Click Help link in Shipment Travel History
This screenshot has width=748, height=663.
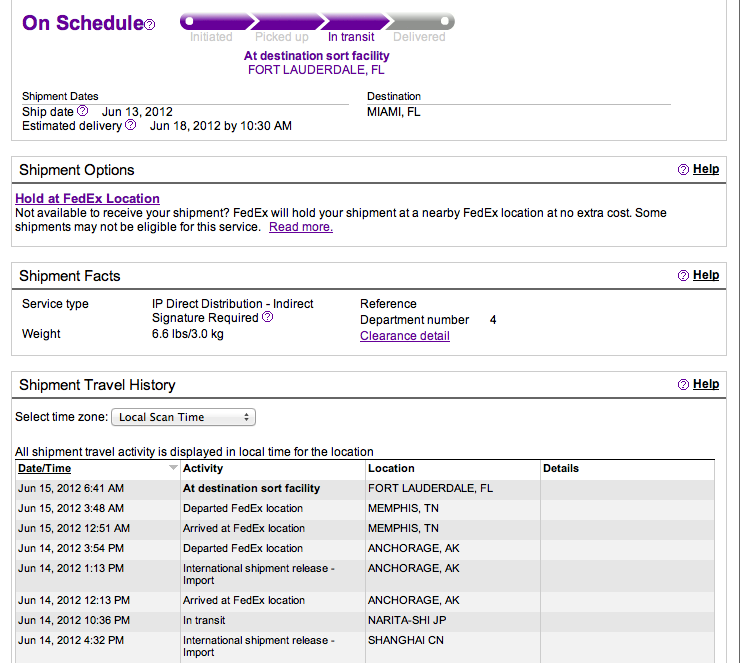pos(706,384)
